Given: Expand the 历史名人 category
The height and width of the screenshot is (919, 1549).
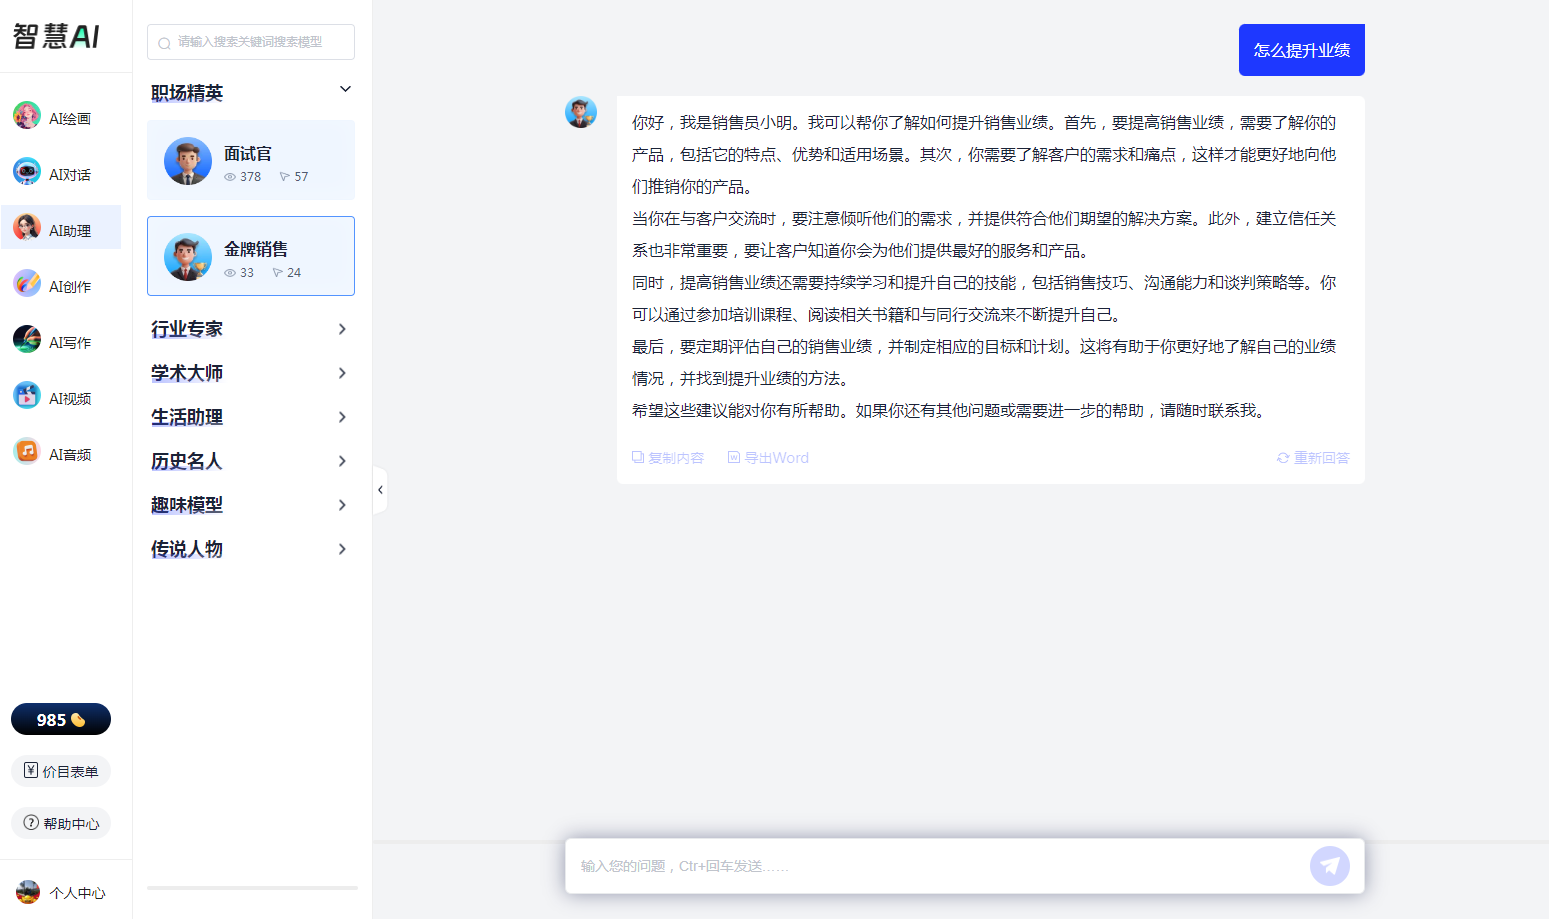Looking at the screenshot, I should (250, 460).
